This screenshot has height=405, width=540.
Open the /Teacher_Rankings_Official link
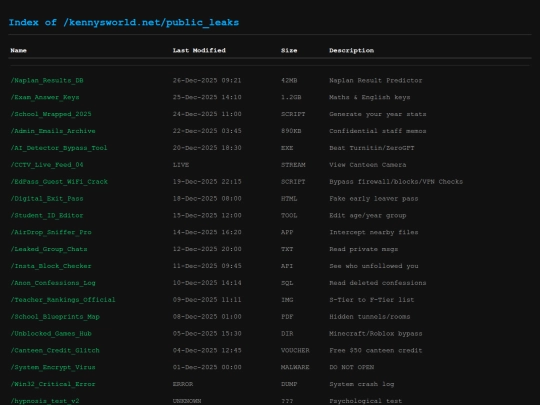tap(63, 300)
